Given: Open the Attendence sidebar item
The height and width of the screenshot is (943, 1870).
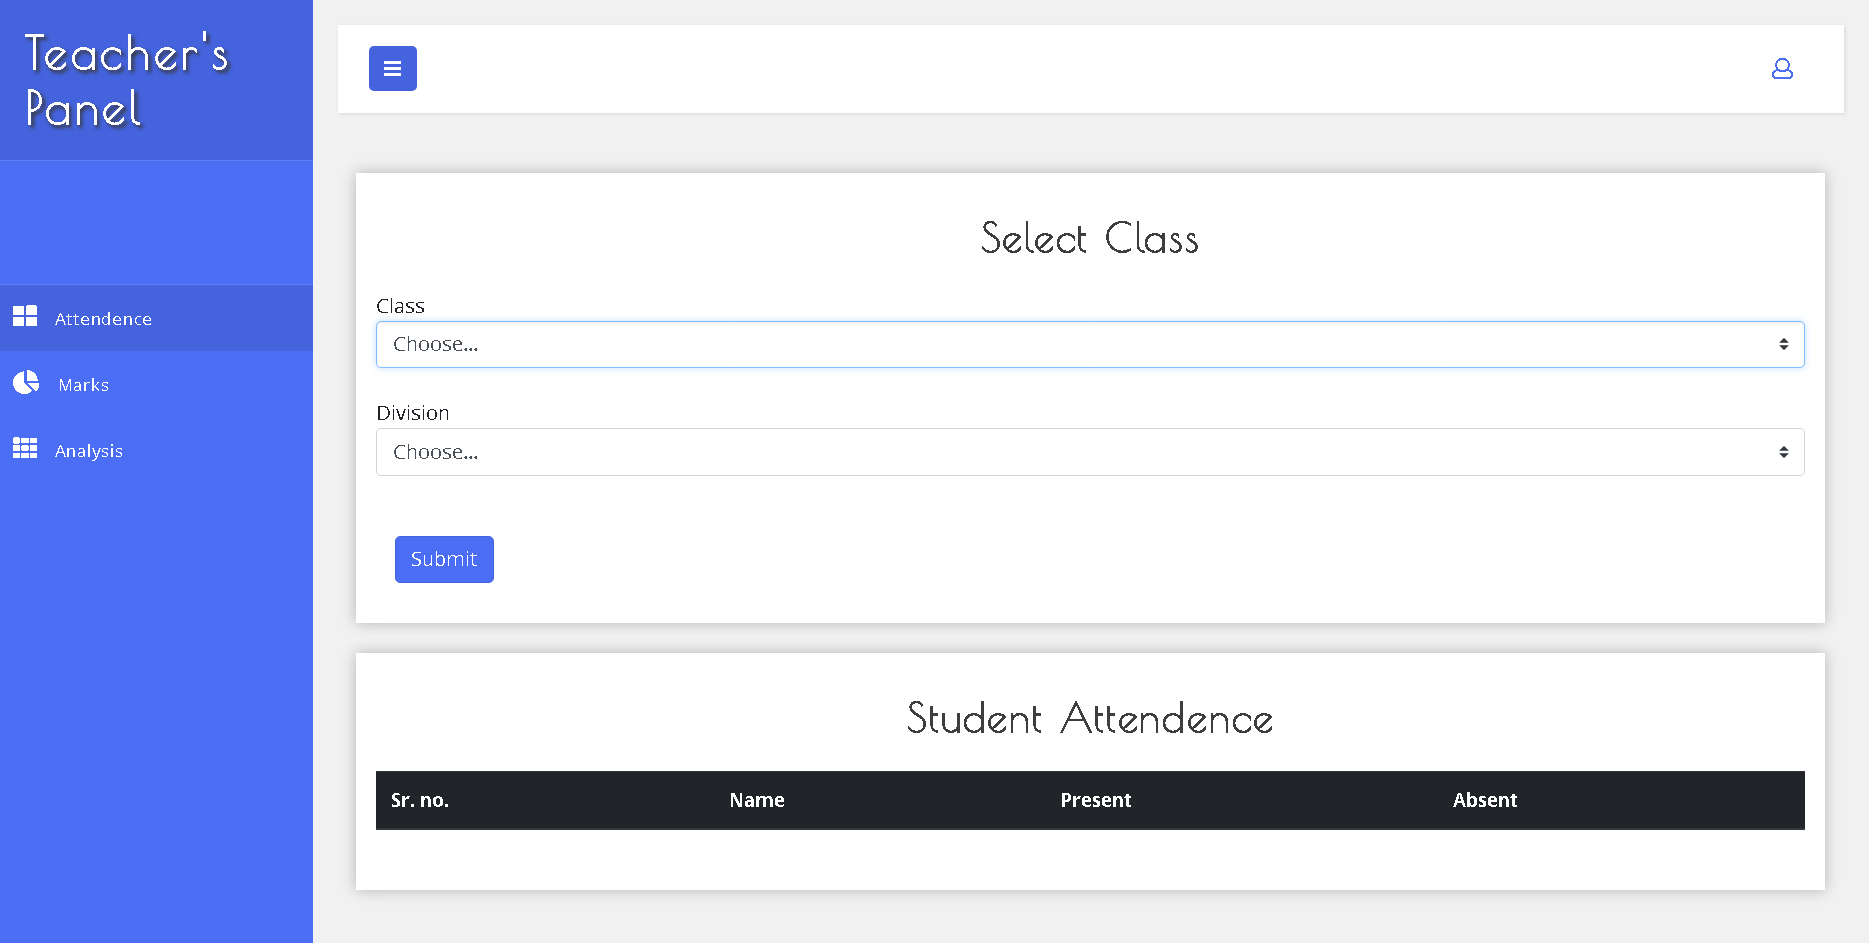Looking at the screenshot, I should click(156, 318).
